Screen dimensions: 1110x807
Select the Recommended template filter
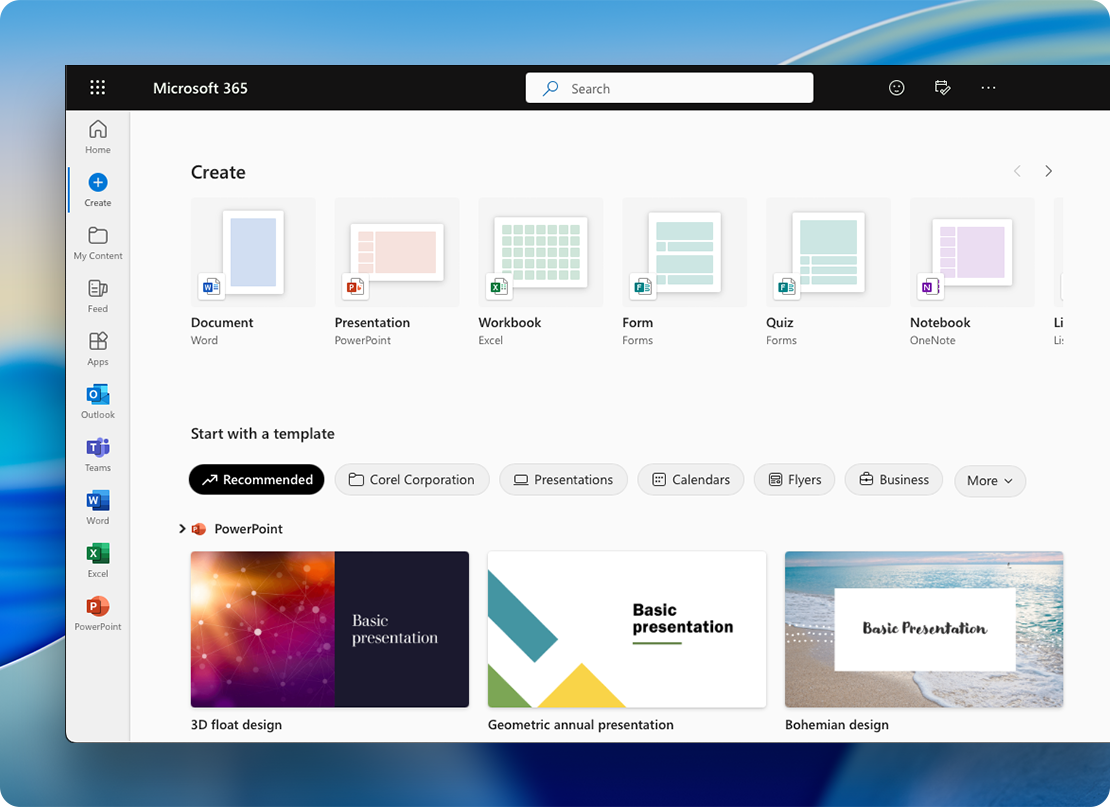point(257,480)
